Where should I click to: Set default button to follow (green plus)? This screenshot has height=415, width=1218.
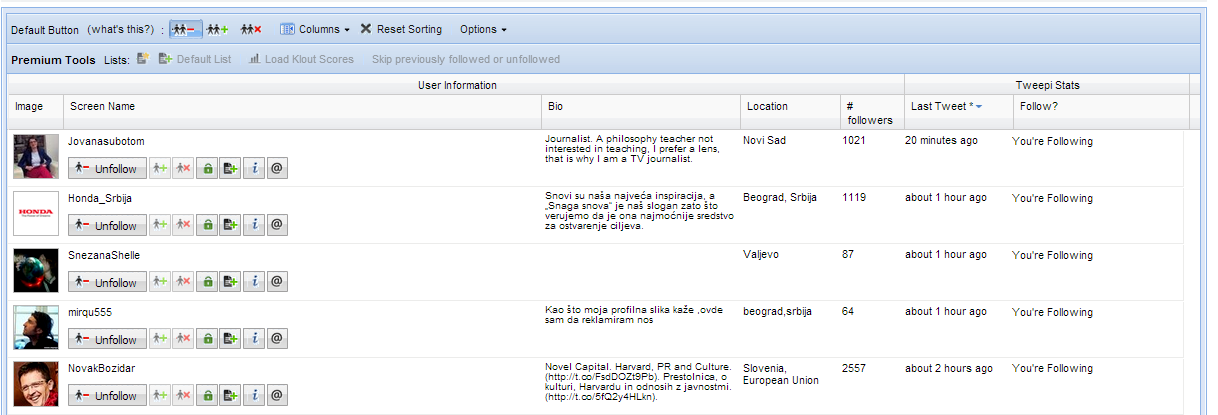pos(217,30)
